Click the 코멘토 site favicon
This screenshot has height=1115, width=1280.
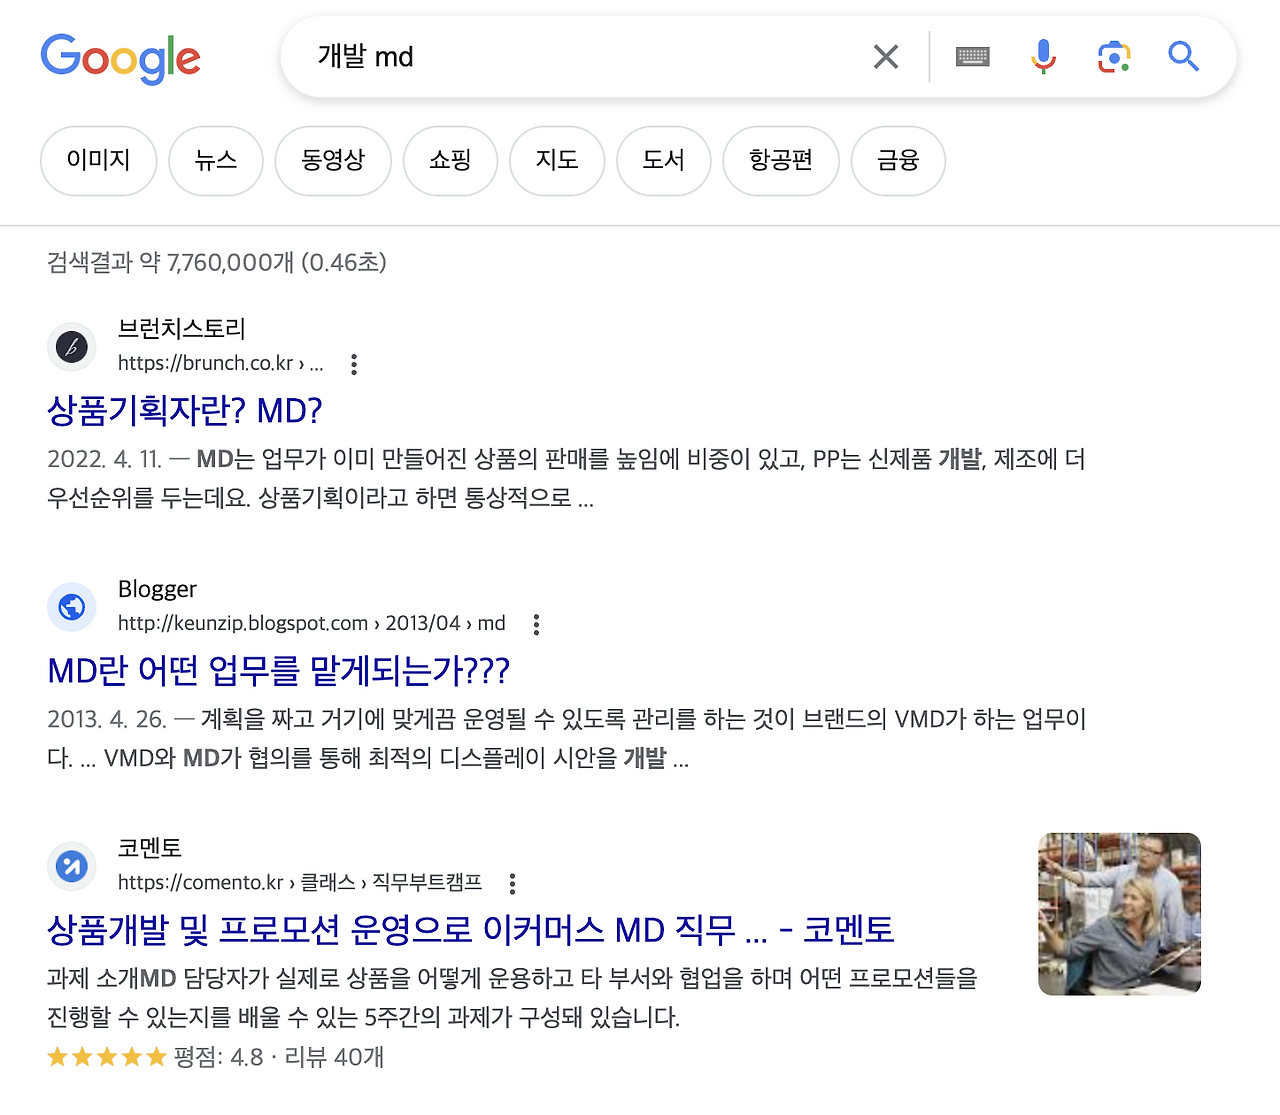click(x=71, y=866)
